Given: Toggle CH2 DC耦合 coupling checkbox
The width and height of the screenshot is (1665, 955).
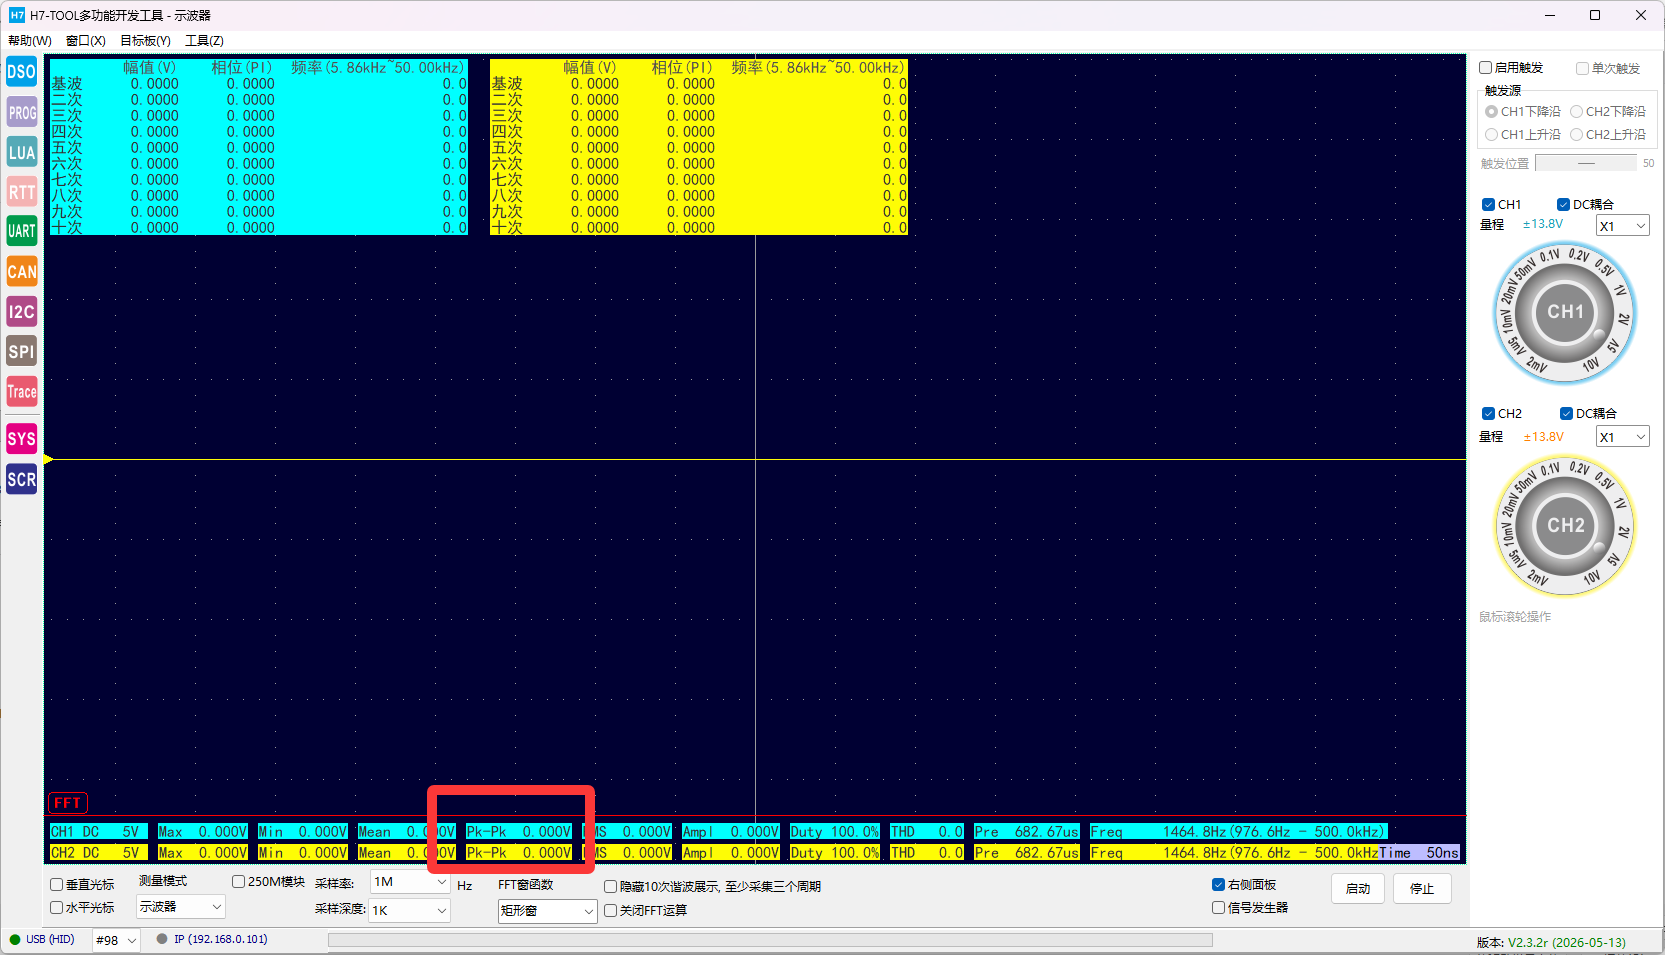Looking at the screenshot, I should tap(1588, 413).
